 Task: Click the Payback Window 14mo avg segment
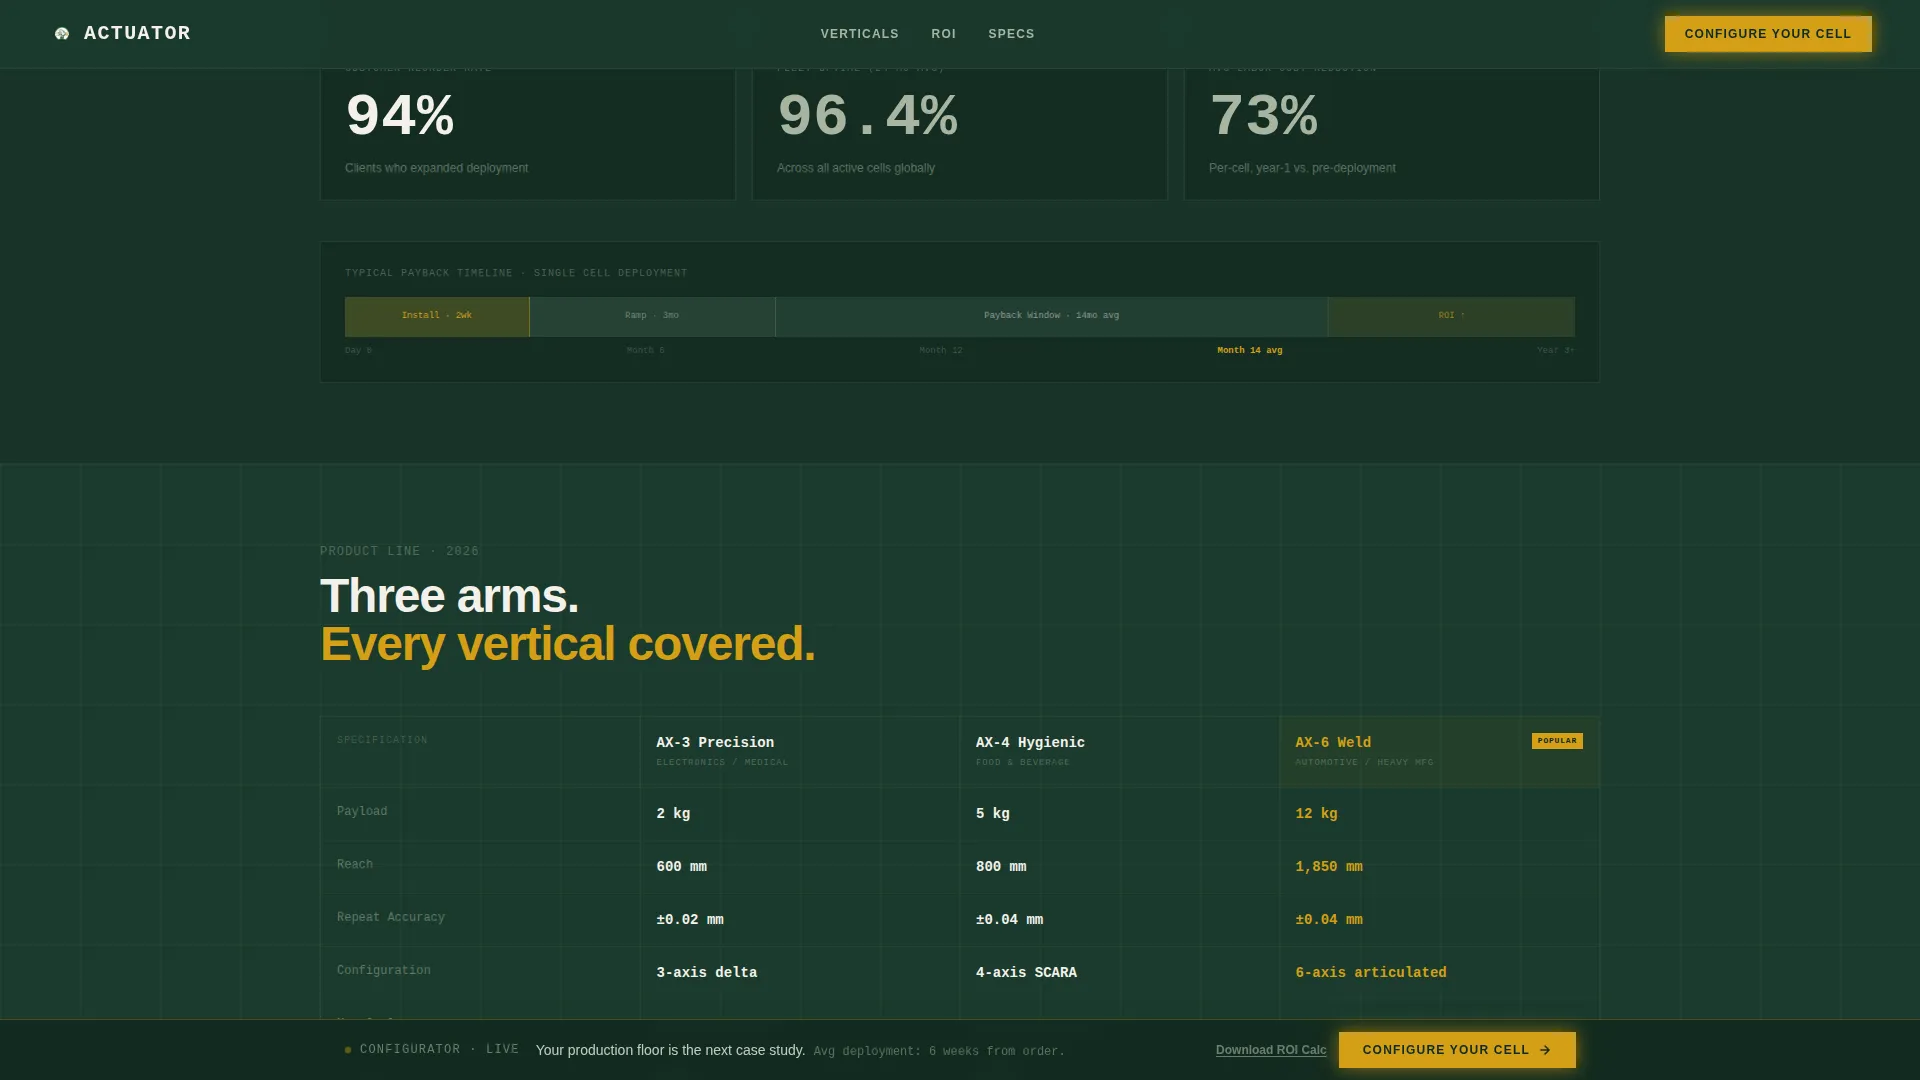pos(1051,316)
